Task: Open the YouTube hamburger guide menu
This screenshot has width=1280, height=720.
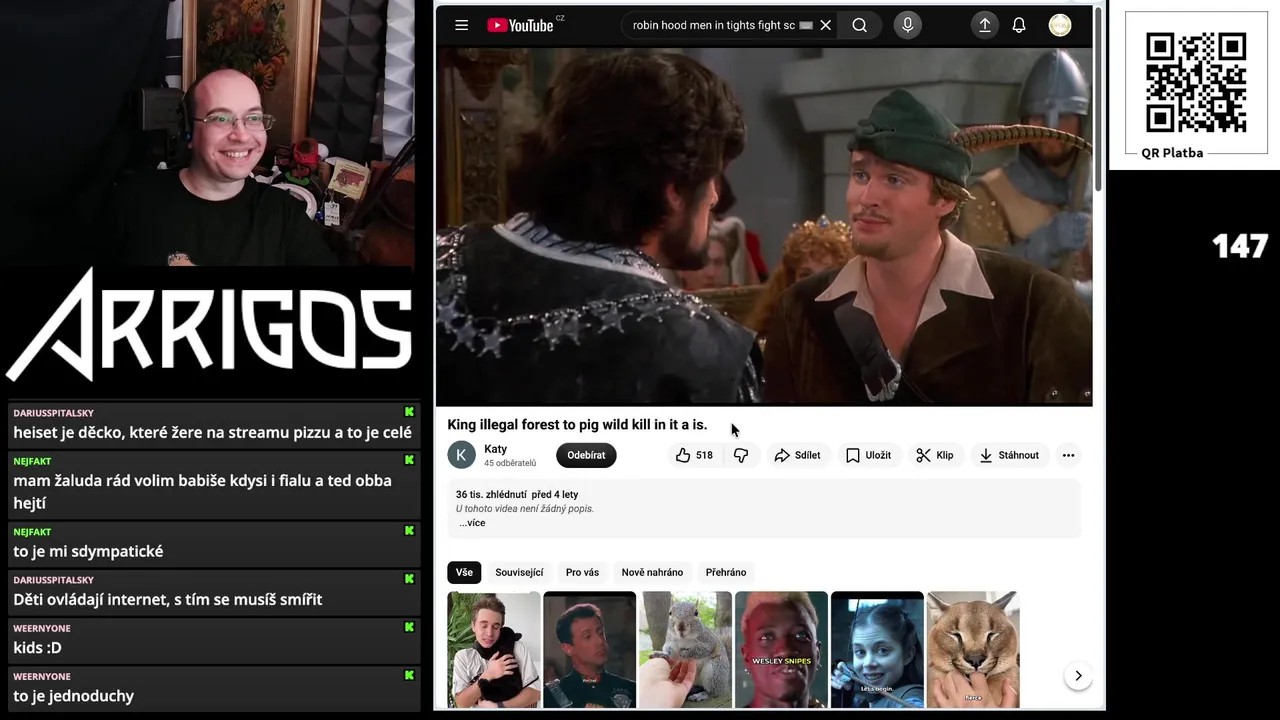Action: (461, 25)
